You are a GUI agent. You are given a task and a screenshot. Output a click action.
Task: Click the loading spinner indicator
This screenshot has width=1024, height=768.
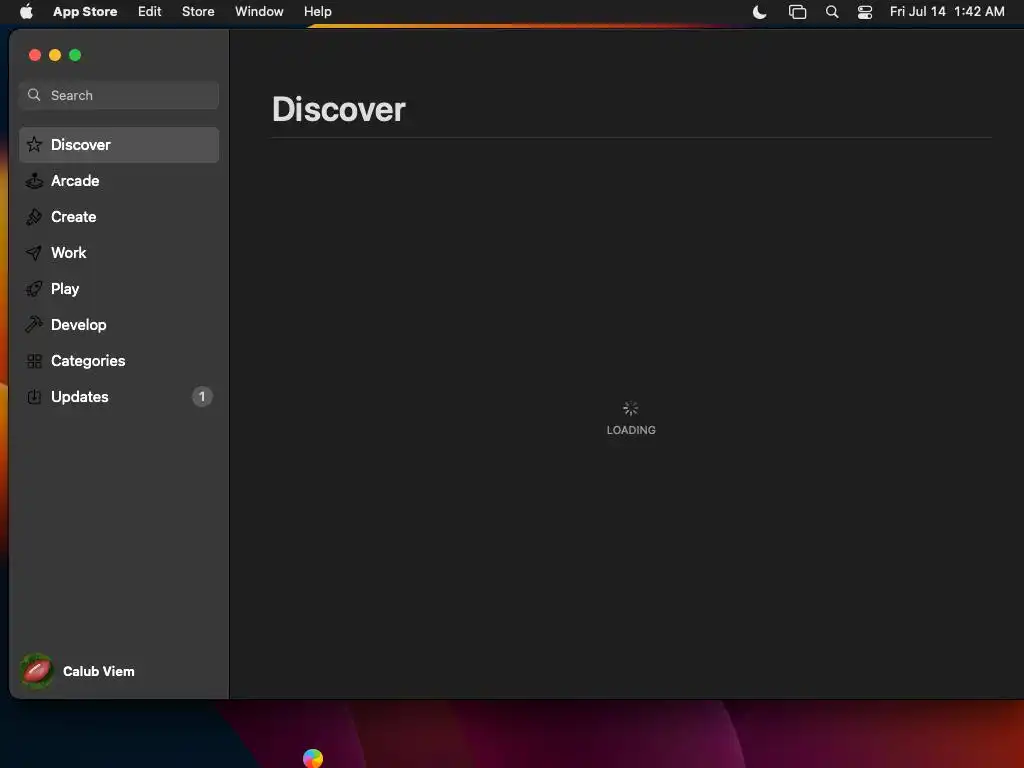point(630,408)
